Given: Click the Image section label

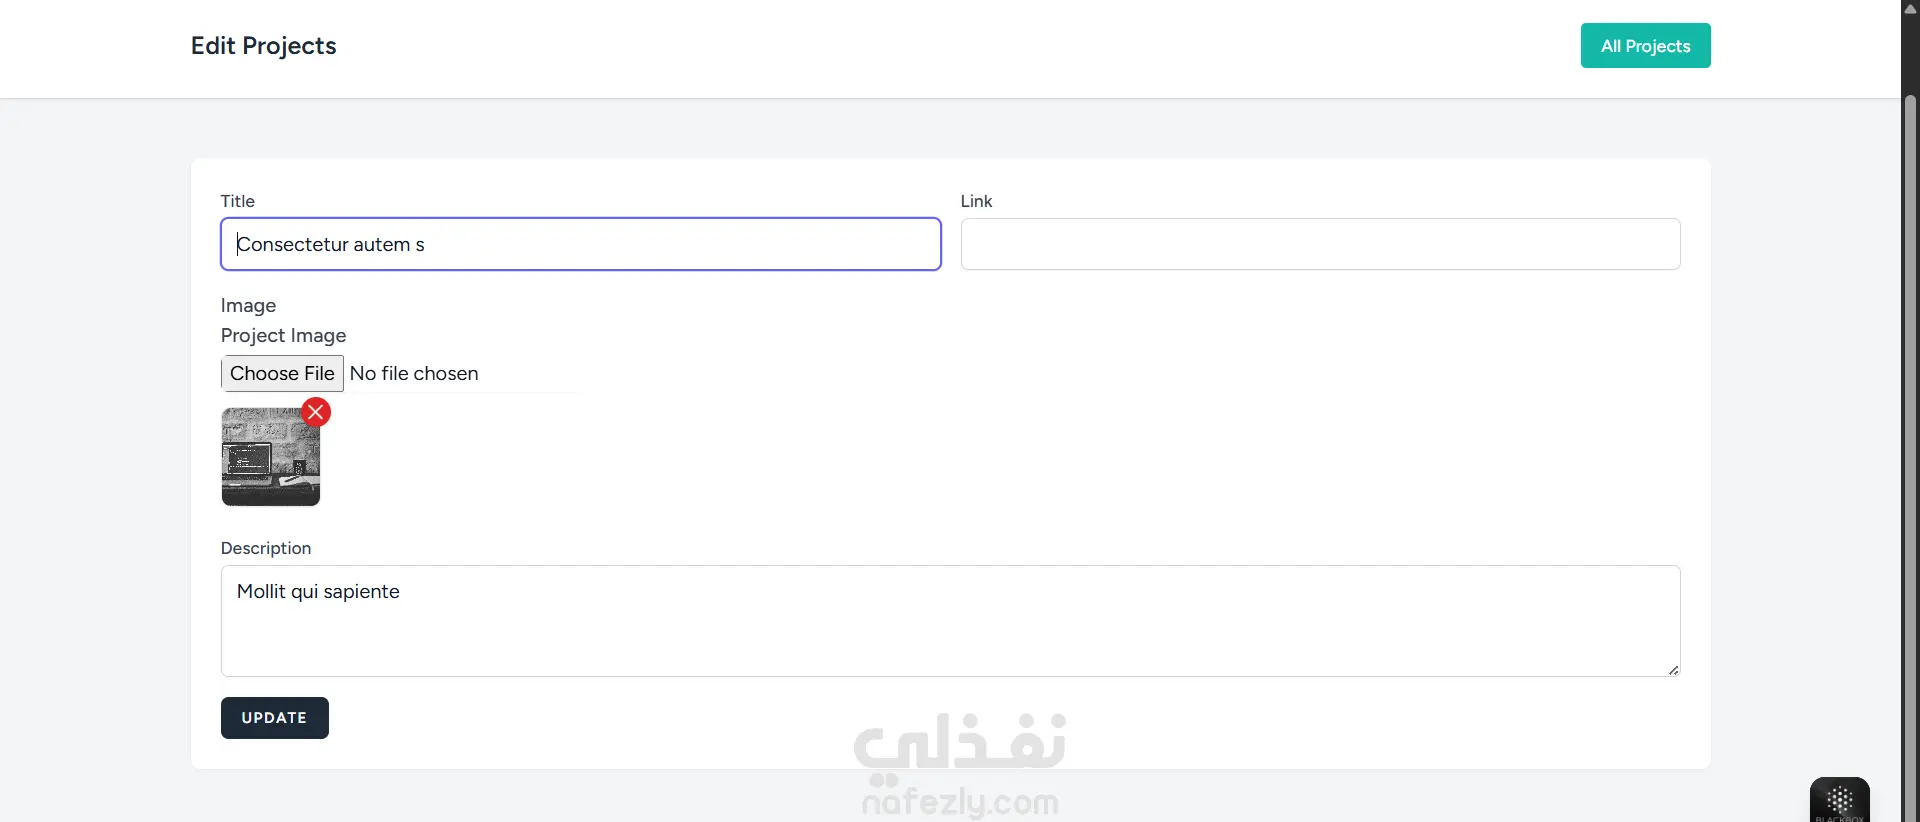Looking at the screenshot, I should (x=248, y=305).
